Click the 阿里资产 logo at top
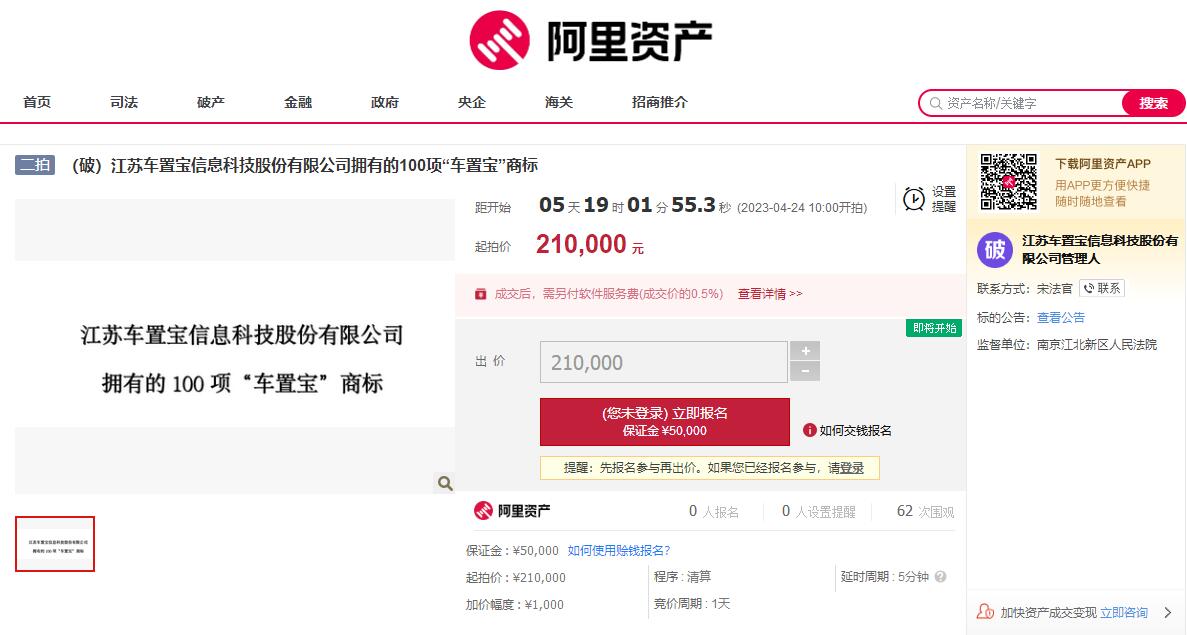The height and width of the screenshot is (635, 1187). click(590, 40)
